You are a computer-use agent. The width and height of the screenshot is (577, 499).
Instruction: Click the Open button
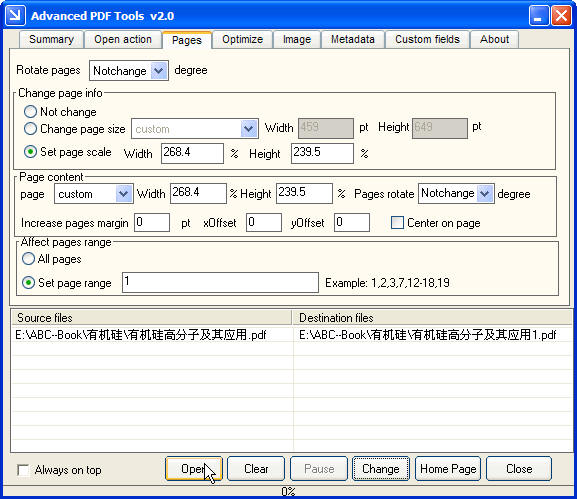[194, 469]
